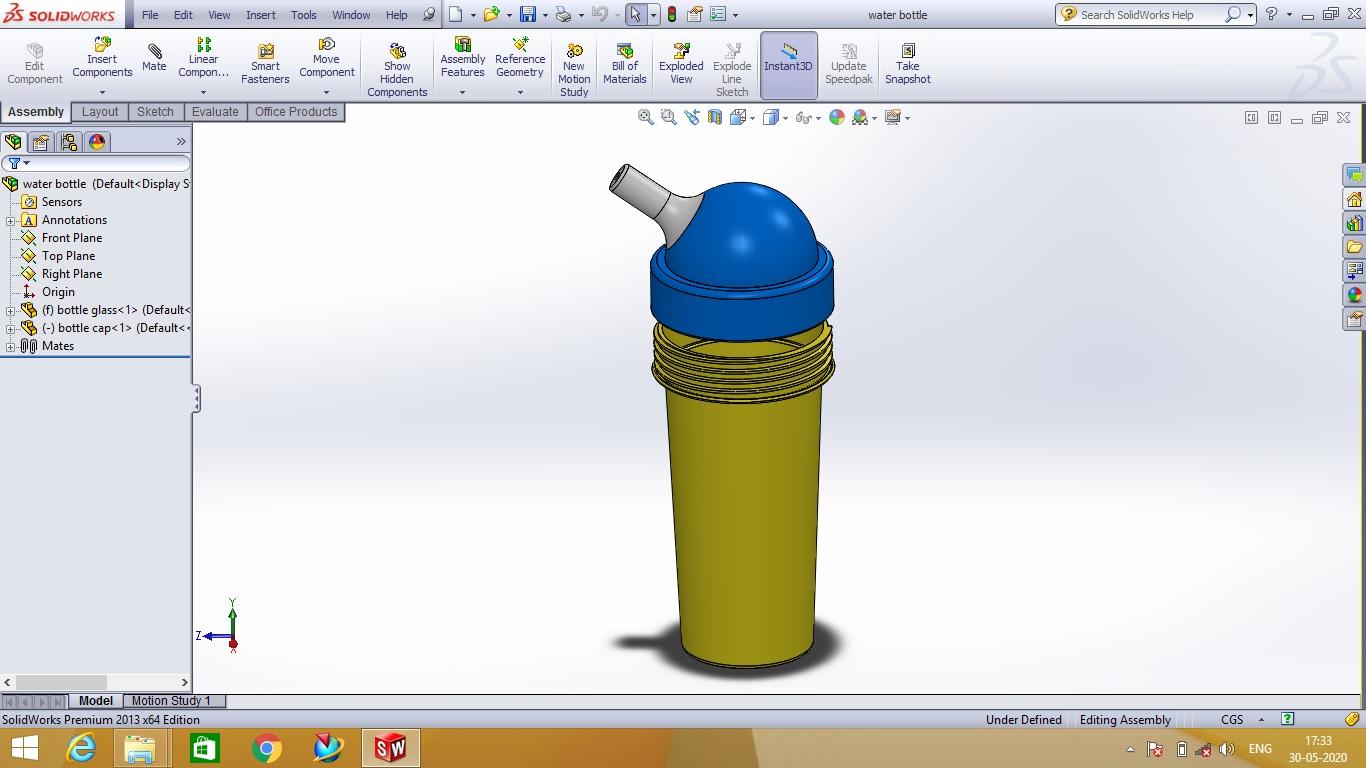Expand the Mates folder
The width and height of the screenshot is (1366, 768).
click(10, 345)
